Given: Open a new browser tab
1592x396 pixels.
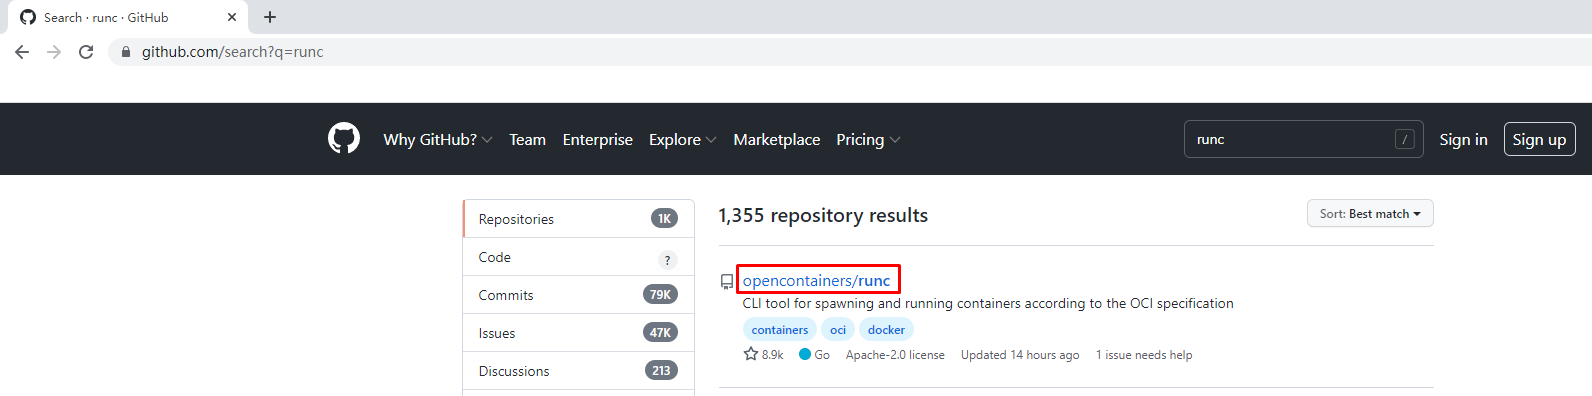Looking at the screenshot, I should (270, 17).
